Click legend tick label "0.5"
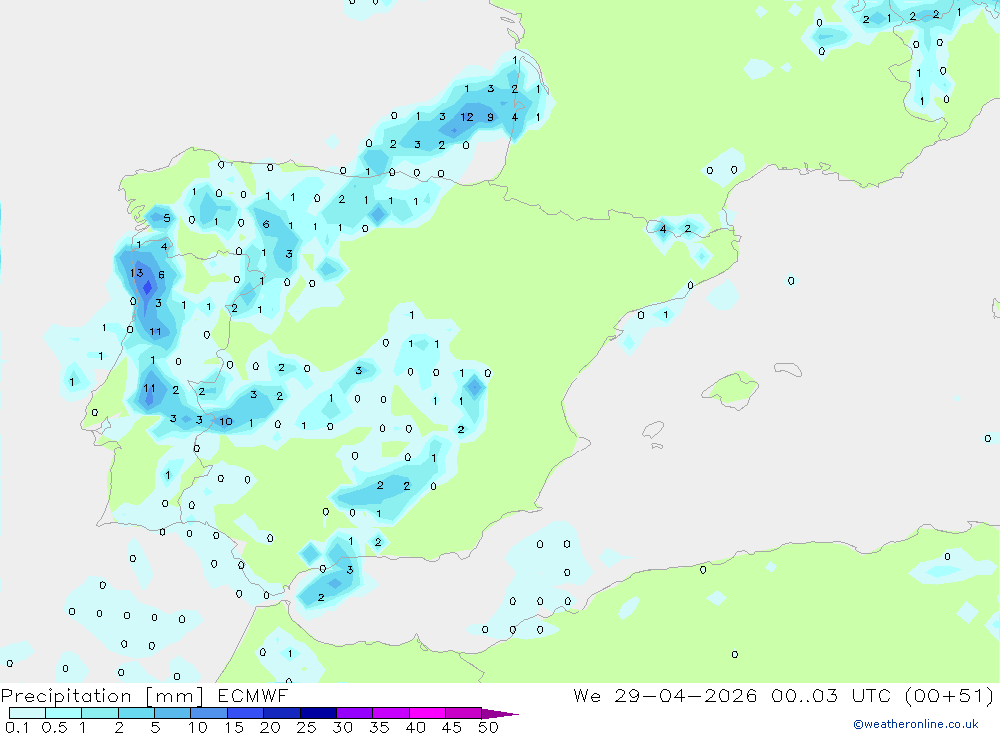Screen dimensions: 1000x733 [x=54, y=727]
